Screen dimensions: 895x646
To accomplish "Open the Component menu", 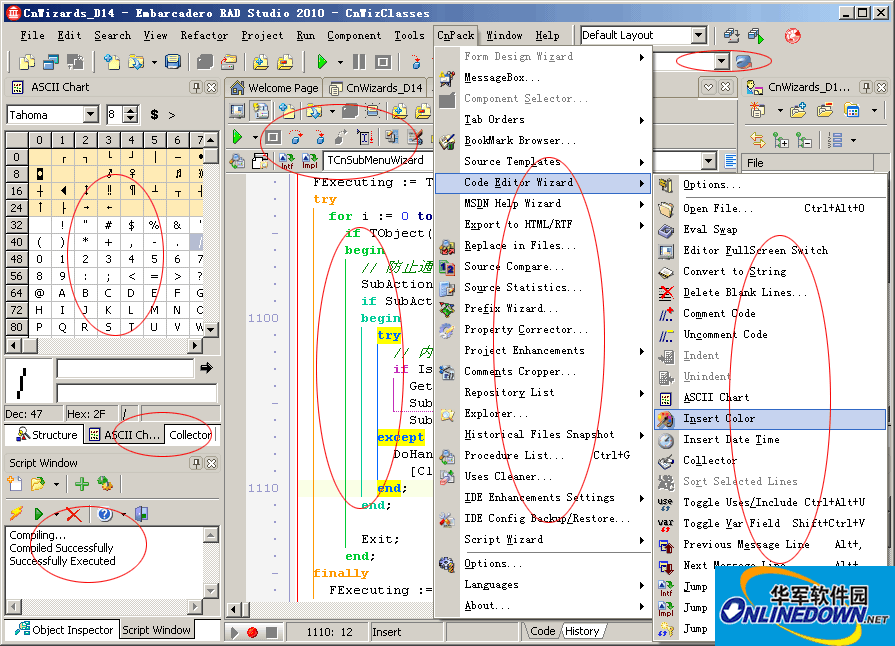I will [354, 35].
